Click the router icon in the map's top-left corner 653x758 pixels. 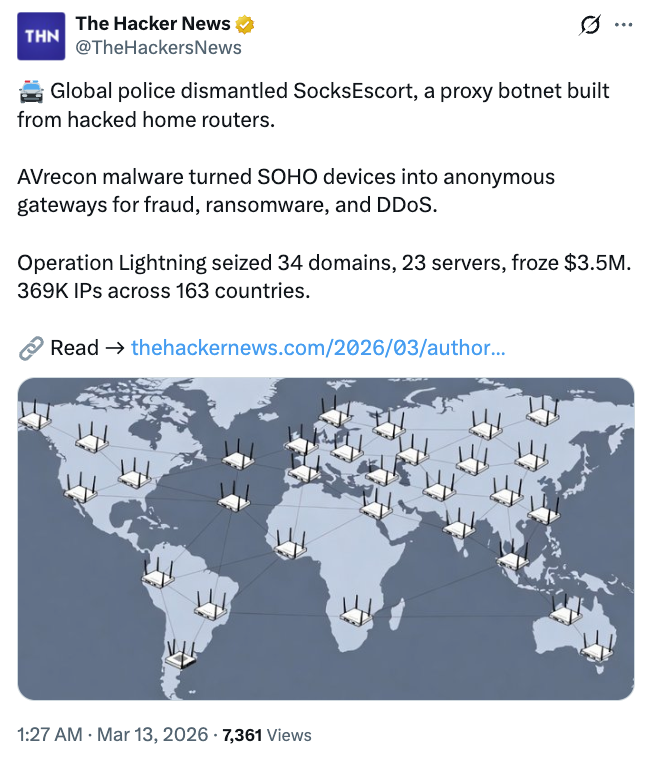click(34, 415)
